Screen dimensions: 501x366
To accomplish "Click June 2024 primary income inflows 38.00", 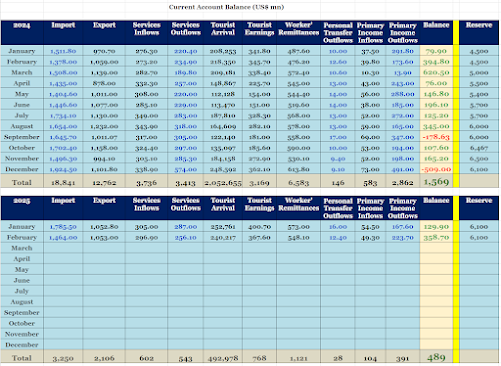I will point(370,105).
